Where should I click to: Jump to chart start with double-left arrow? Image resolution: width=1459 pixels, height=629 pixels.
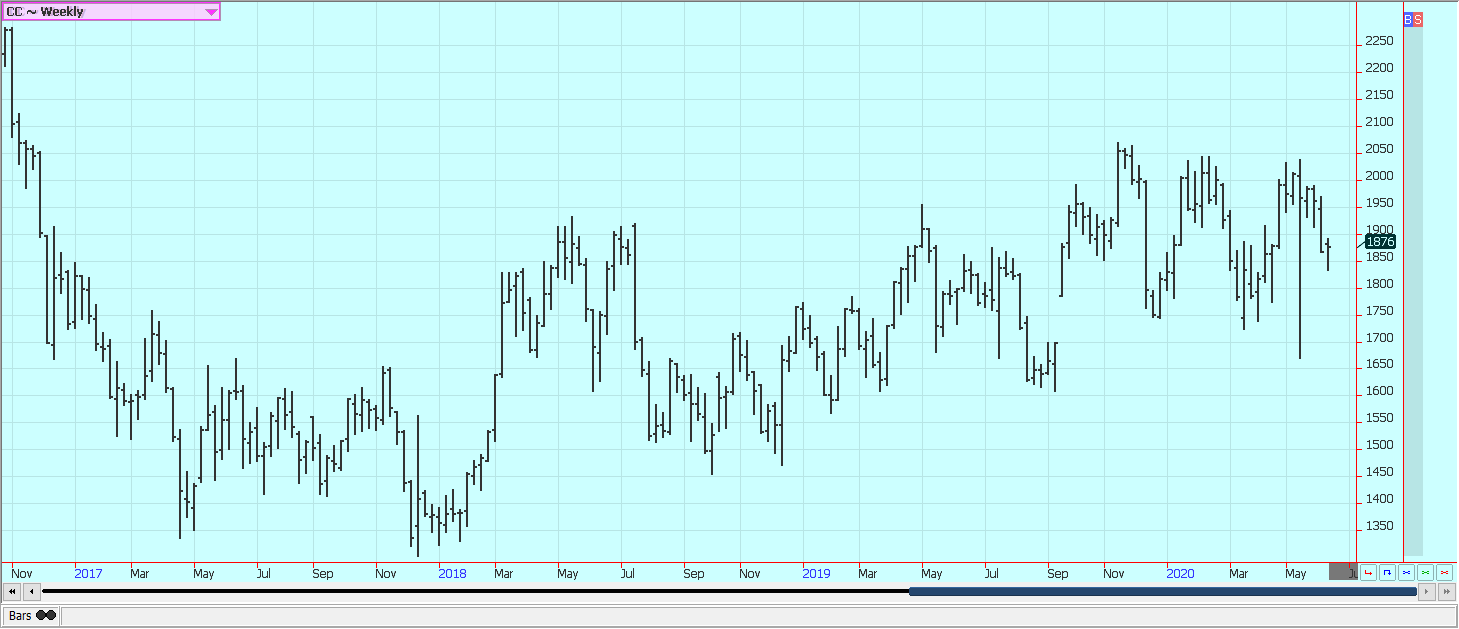(12, 592)
